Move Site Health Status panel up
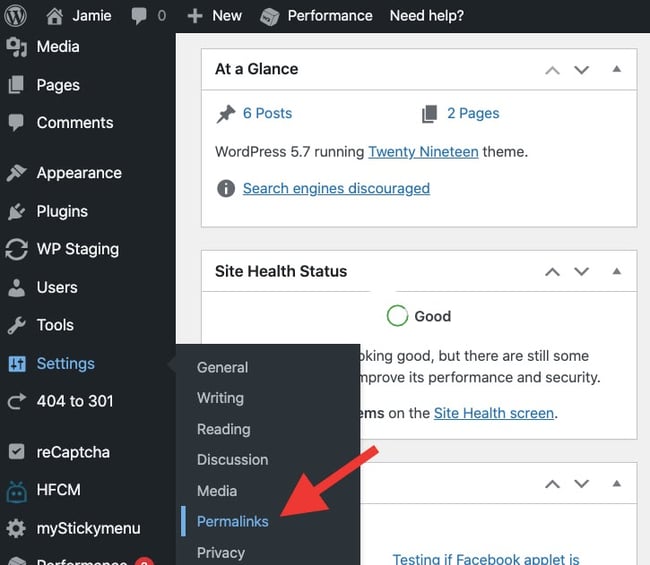 (551, 272)
